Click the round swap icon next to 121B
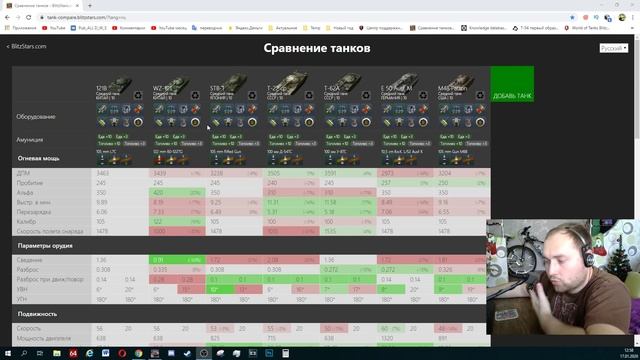The image size is (640, 360). pos(138,96)
